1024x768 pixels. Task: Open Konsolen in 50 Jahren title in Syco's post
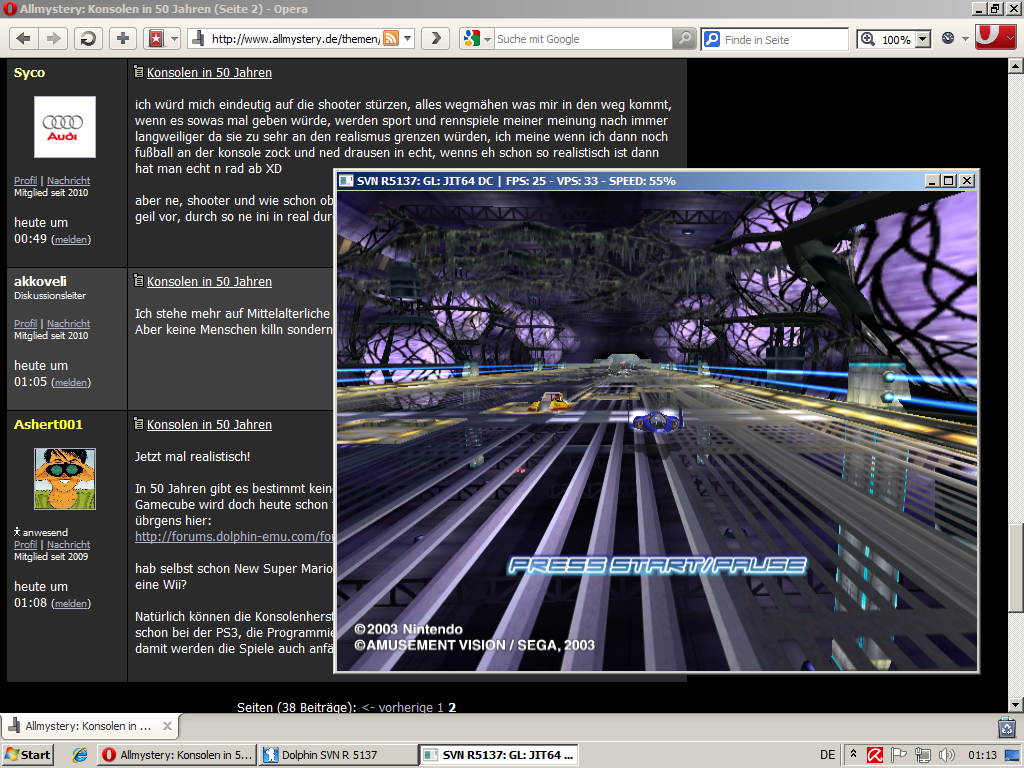209,72
